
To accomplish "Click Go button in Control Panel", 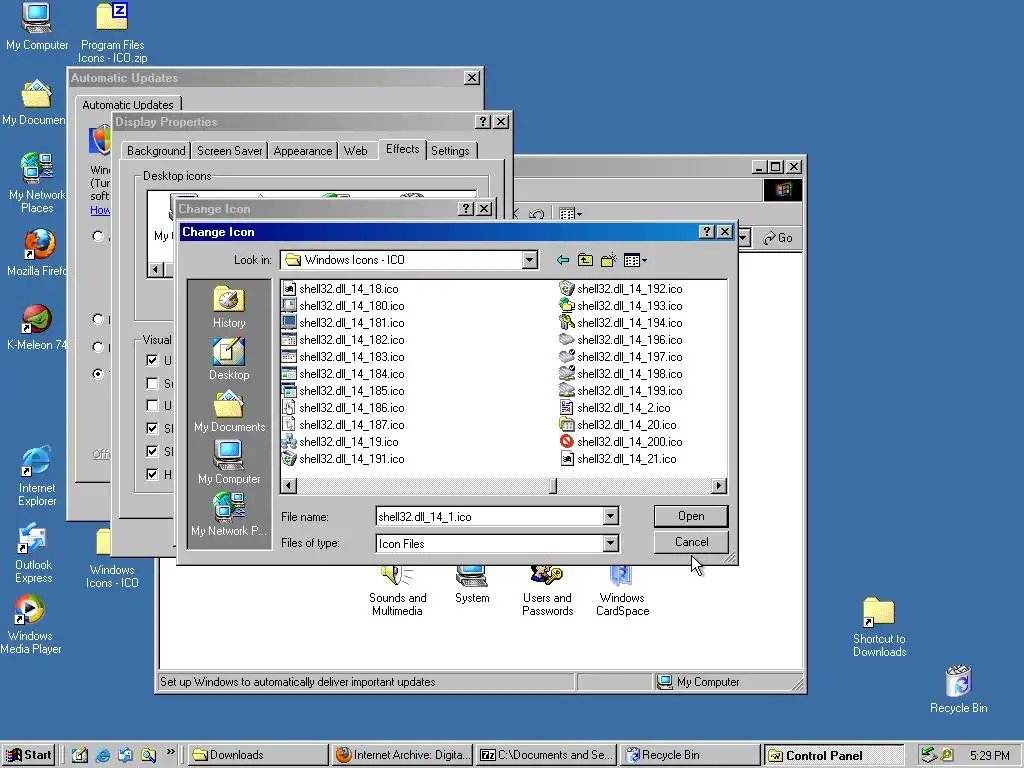I will 778,238.
